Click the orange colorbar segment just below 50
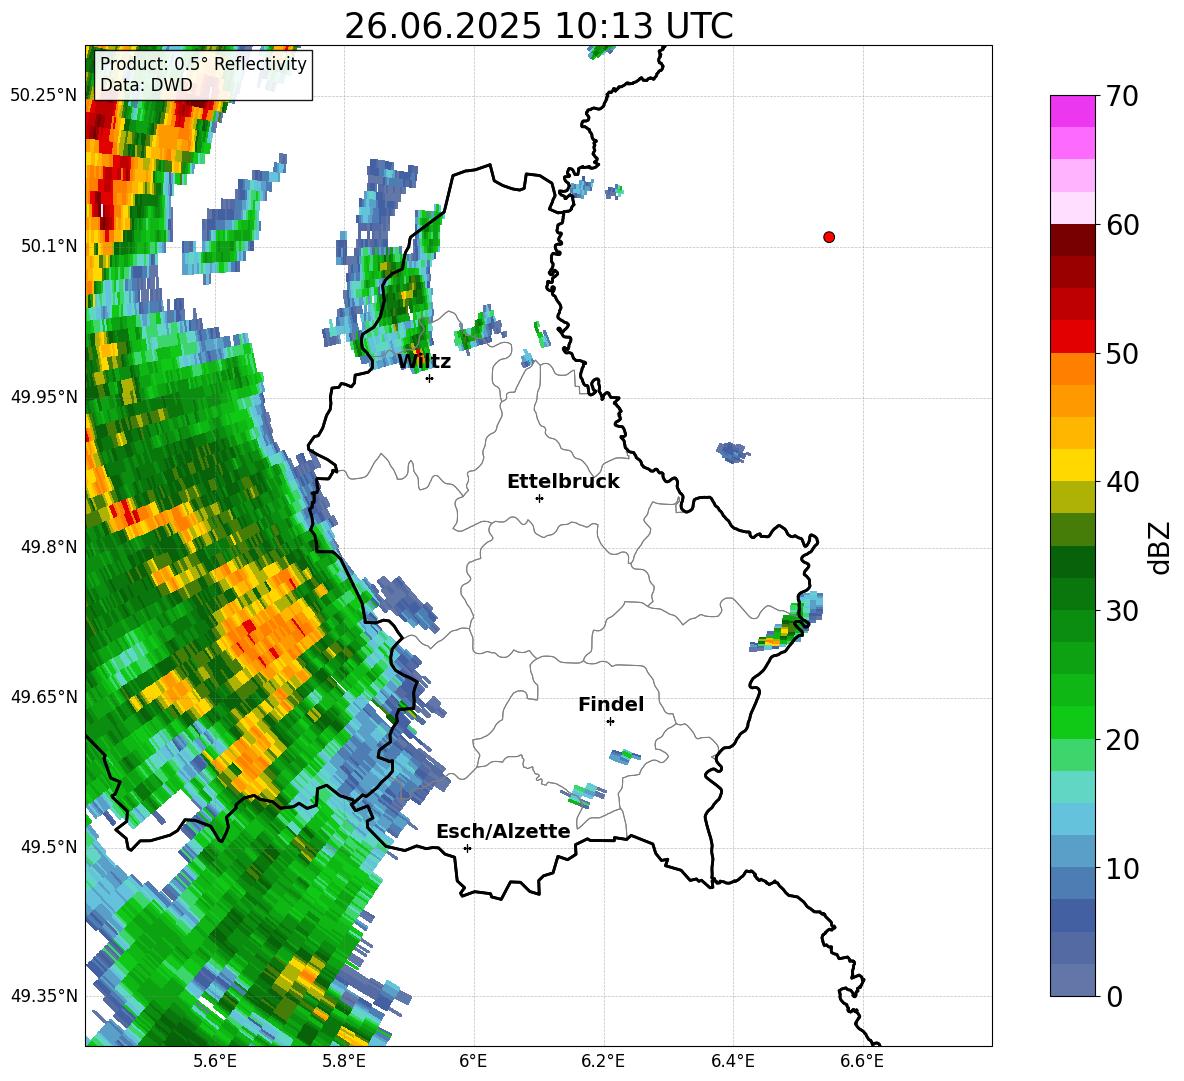This screenshot has width=1184, height=1081. (1072, 368)
